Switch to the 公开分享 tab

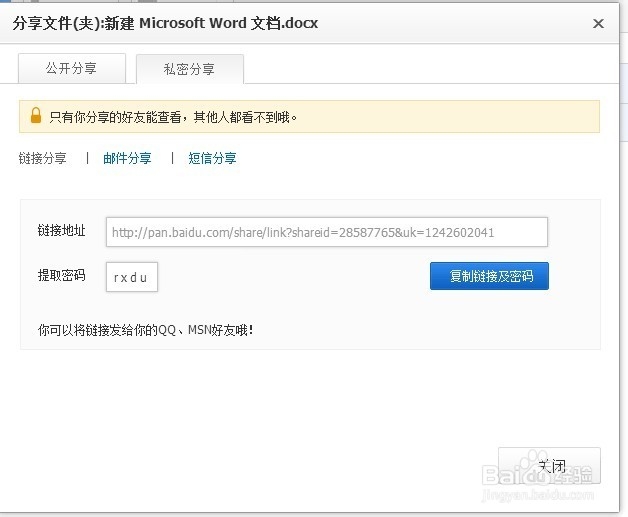click(x=72, y=68)
